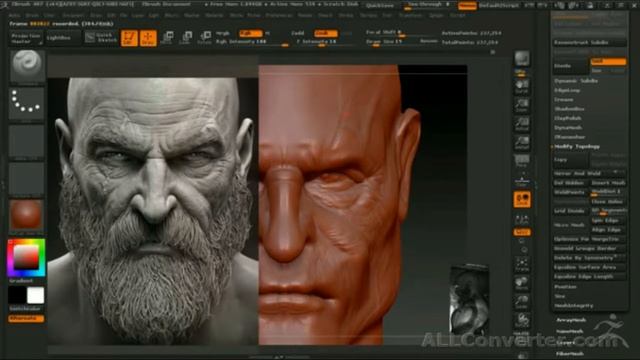Adjust the Rgb Intensity slider
The image size is (640, 360).
pyautogui.click(x=252, y=42)
